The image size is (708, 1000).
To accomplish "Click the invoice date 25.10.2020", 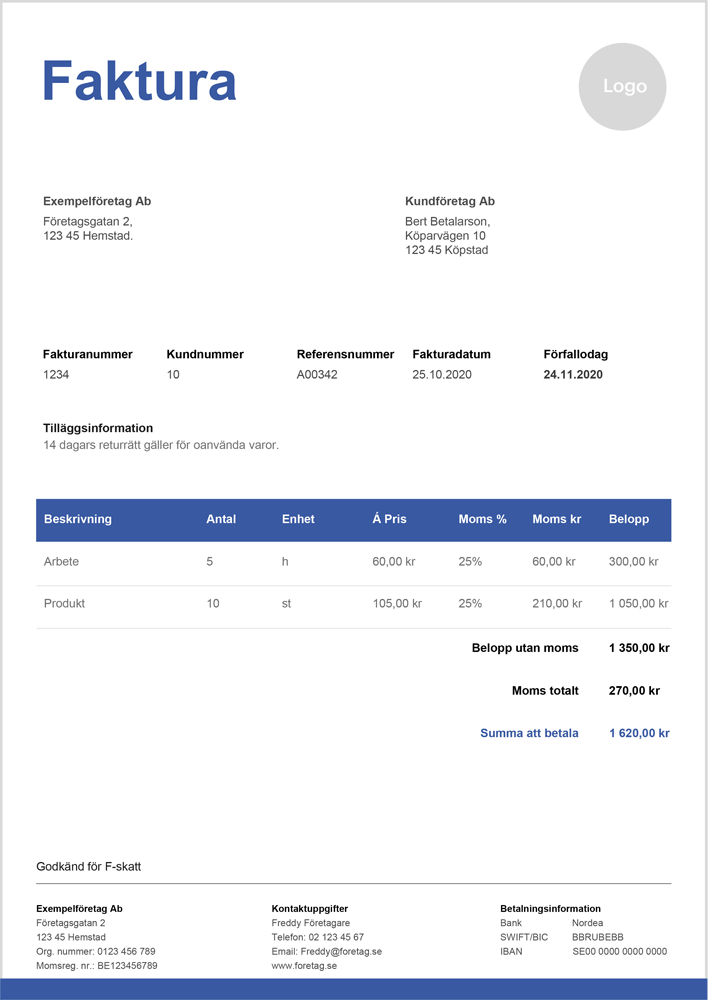I will 441,375.
